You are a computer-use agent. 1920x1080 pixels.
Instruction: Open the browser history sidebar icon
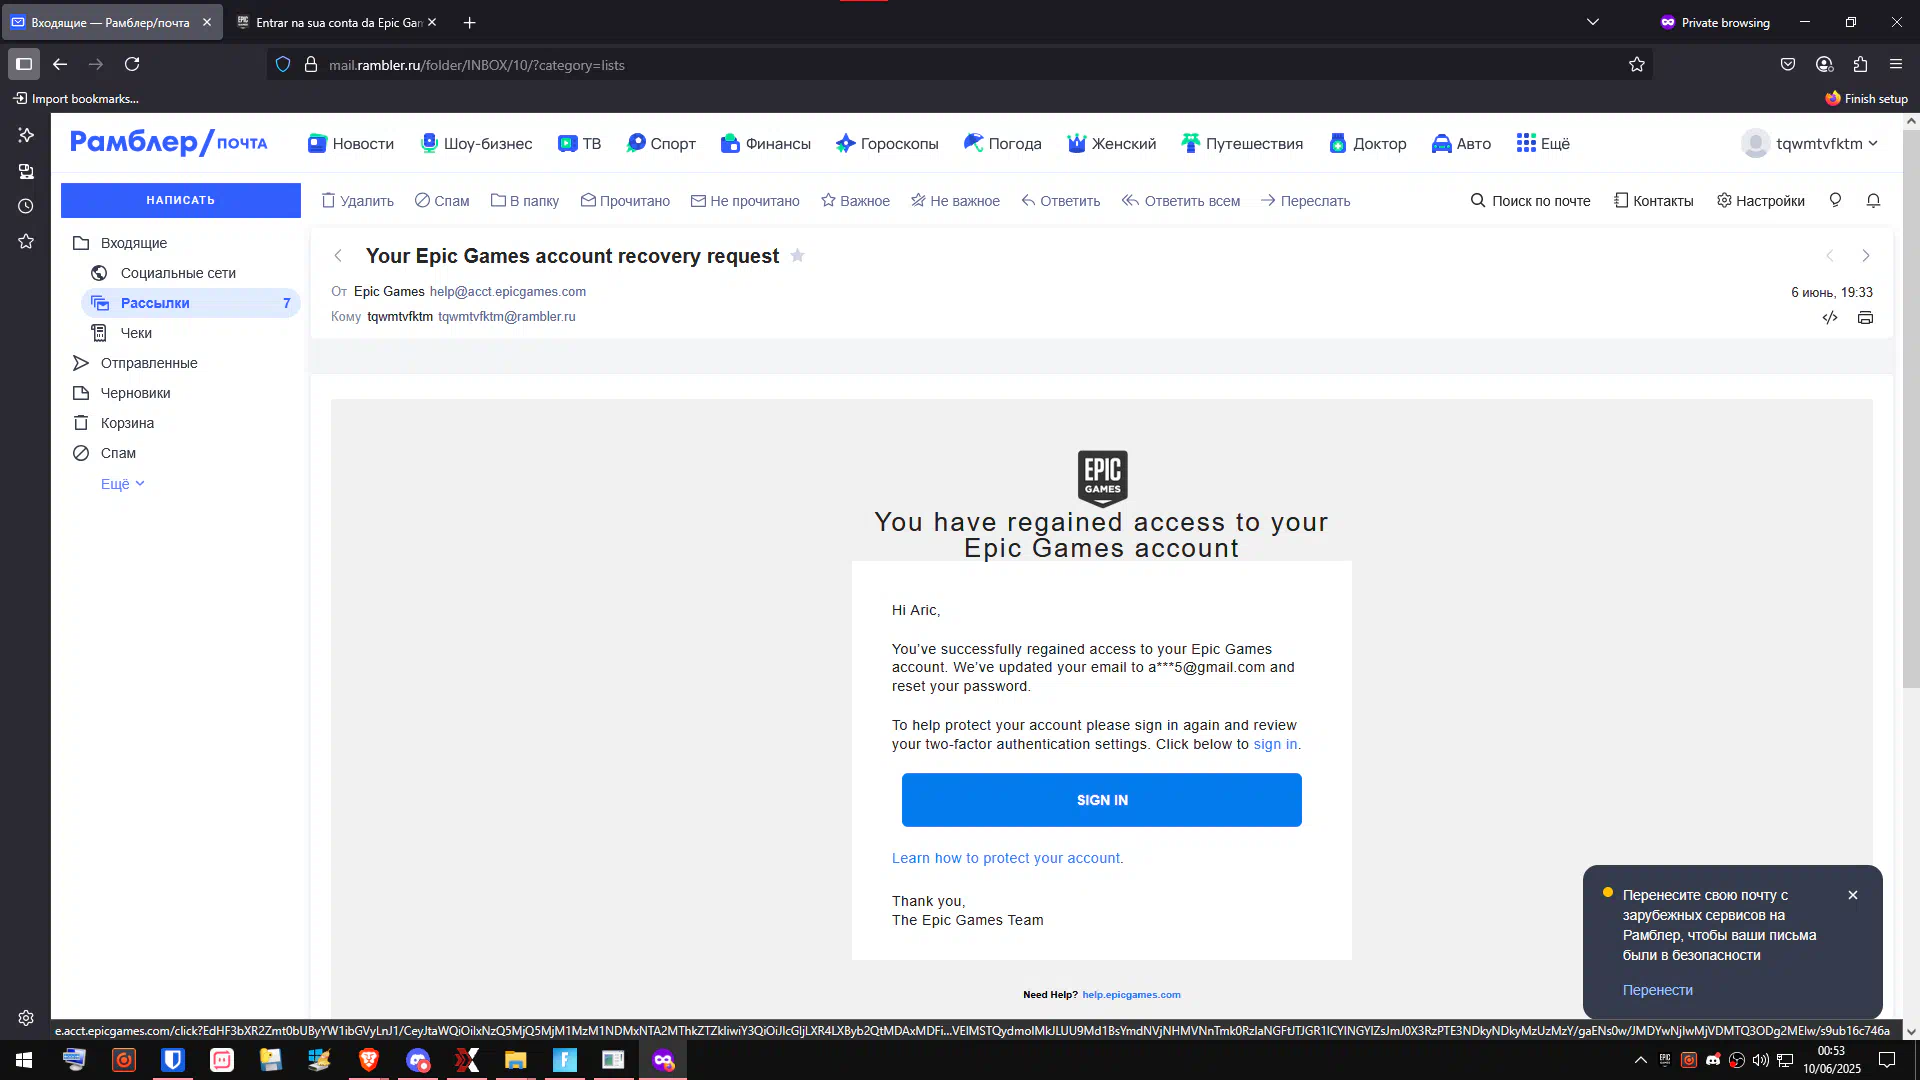(x=26, y=206)
